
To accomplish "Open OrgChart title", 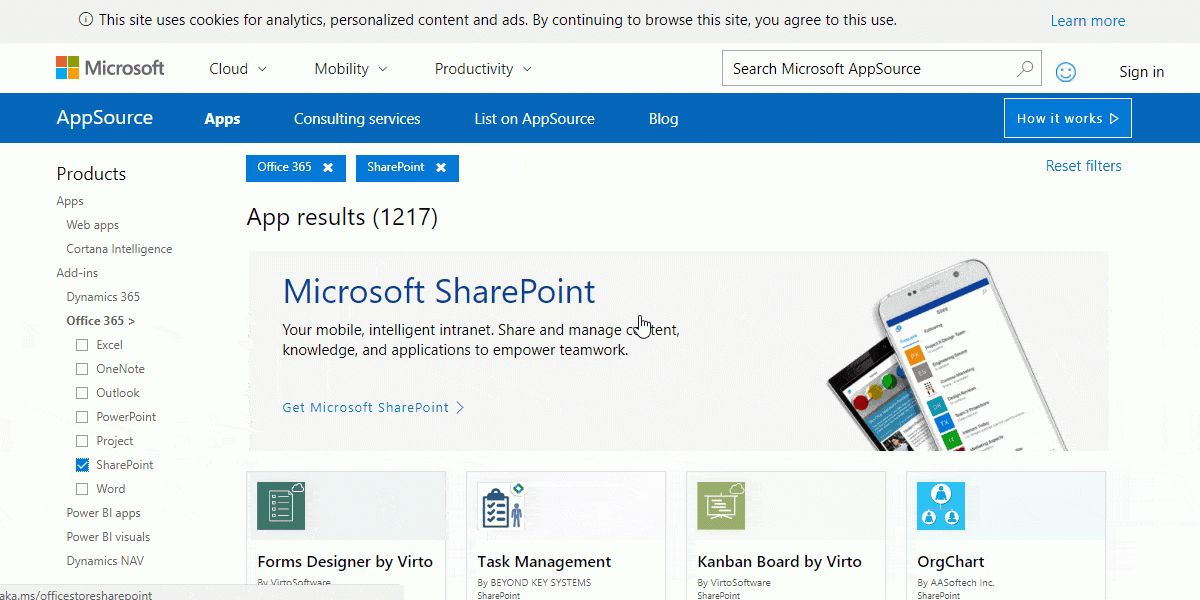I will tap(951, 562).
